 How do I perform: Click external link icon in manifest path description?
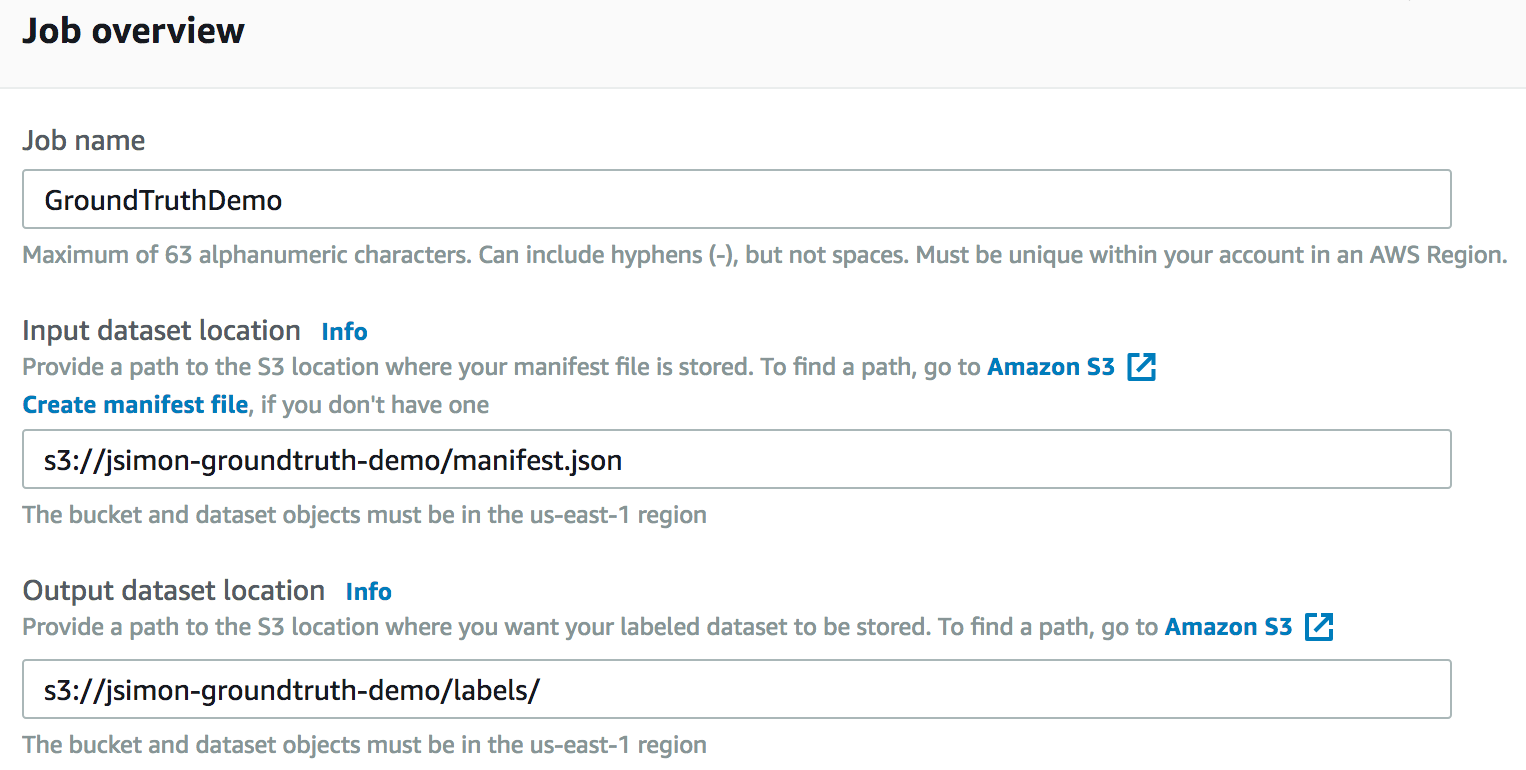(x=1141, y=367)
